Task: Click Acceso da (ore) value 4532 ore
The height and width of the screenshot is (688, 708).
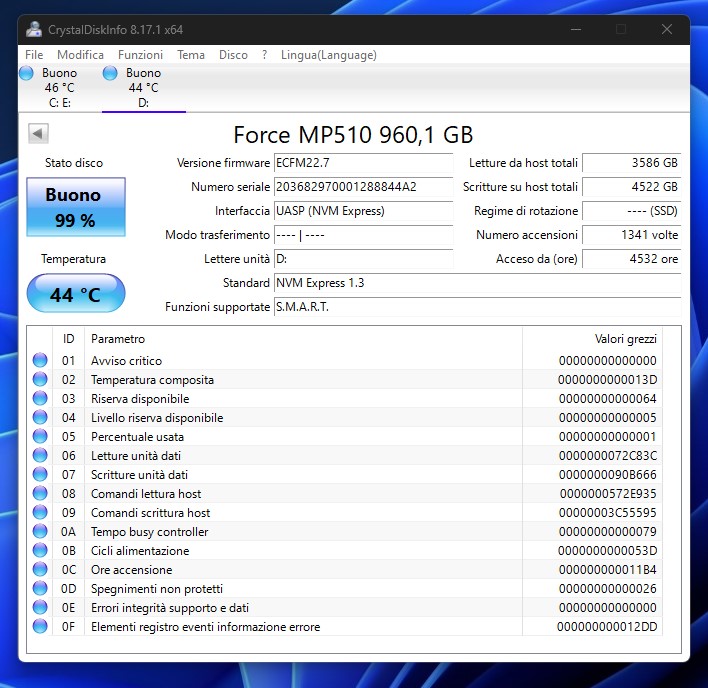Action: tap(631, 259)
